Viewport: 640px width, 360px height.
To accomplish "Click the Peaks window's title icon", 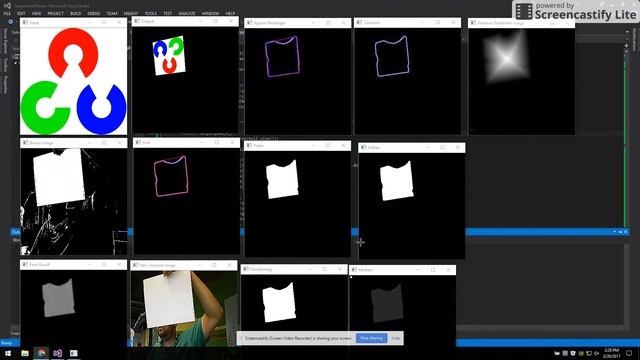I will click(x=249, y=145).
